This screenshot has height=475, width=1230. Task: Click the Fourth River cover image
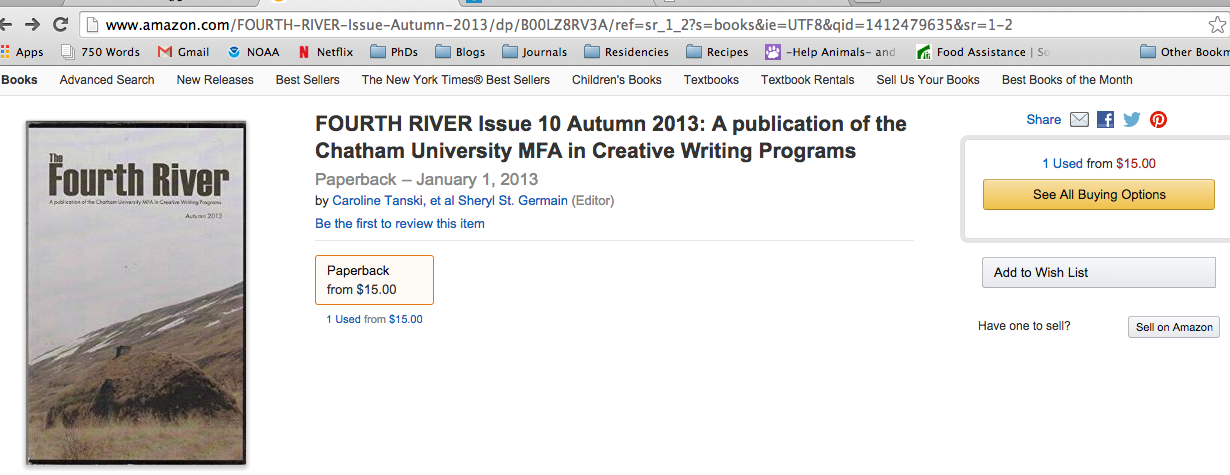coord(136,292)
